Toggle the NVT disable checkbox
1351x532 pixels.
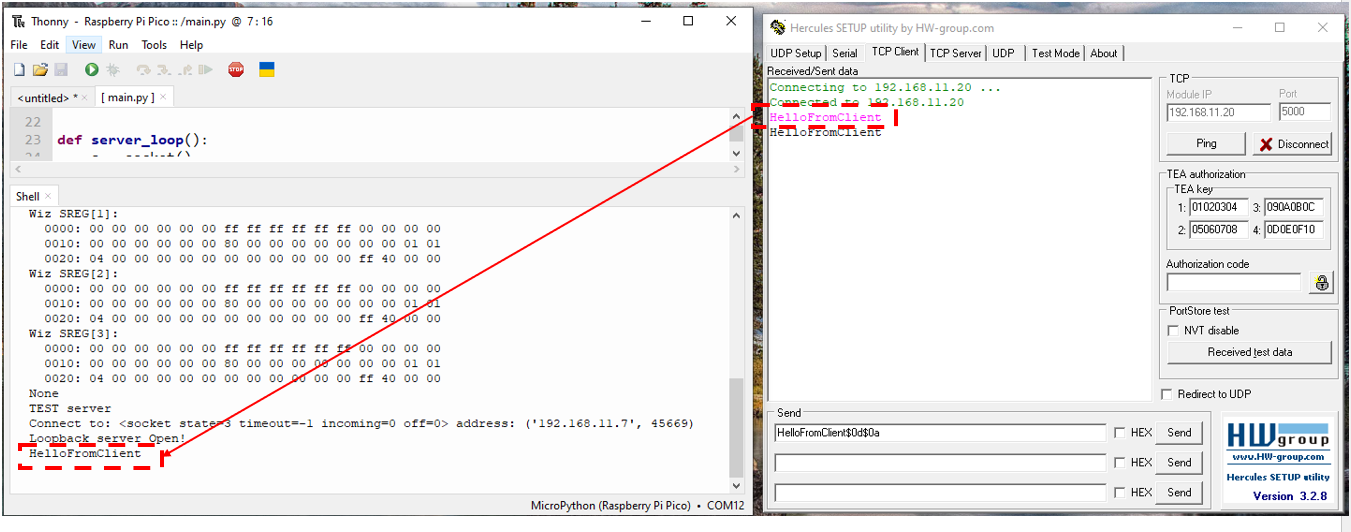click(x=1174, y=330)
